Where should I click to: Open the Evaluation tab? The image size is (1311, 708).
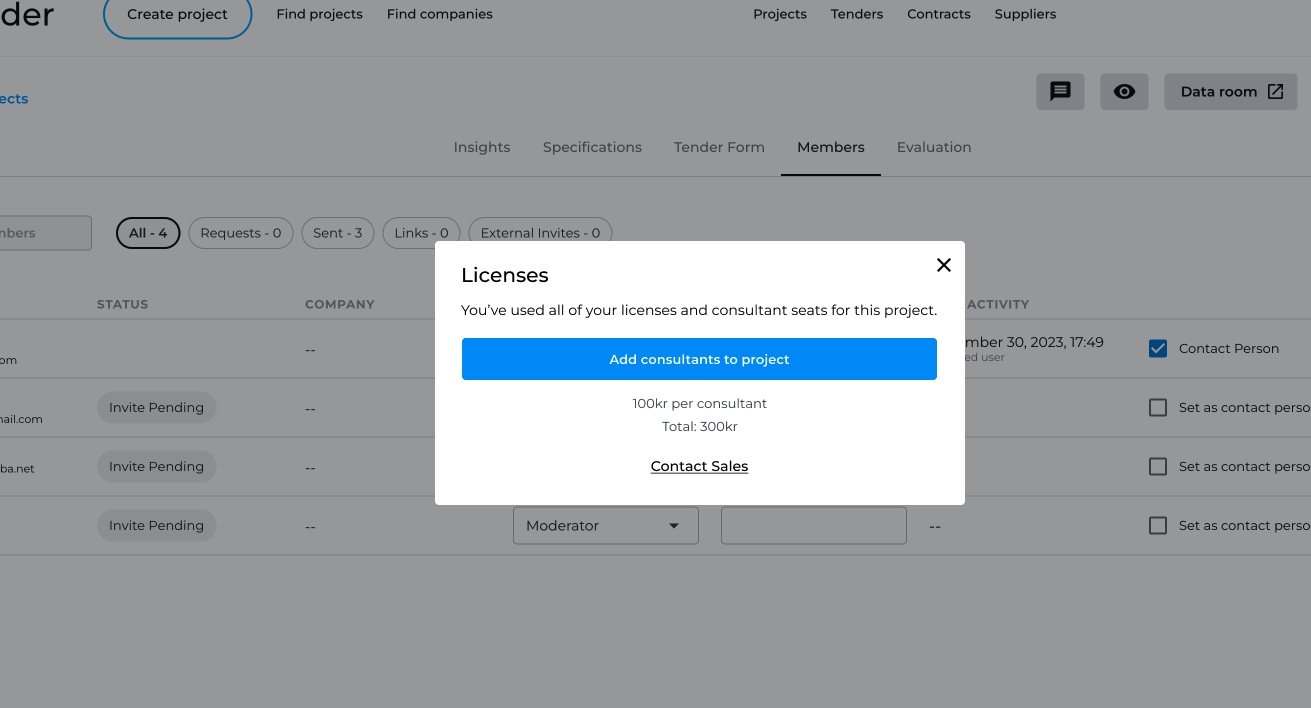(x=934, y=147)
